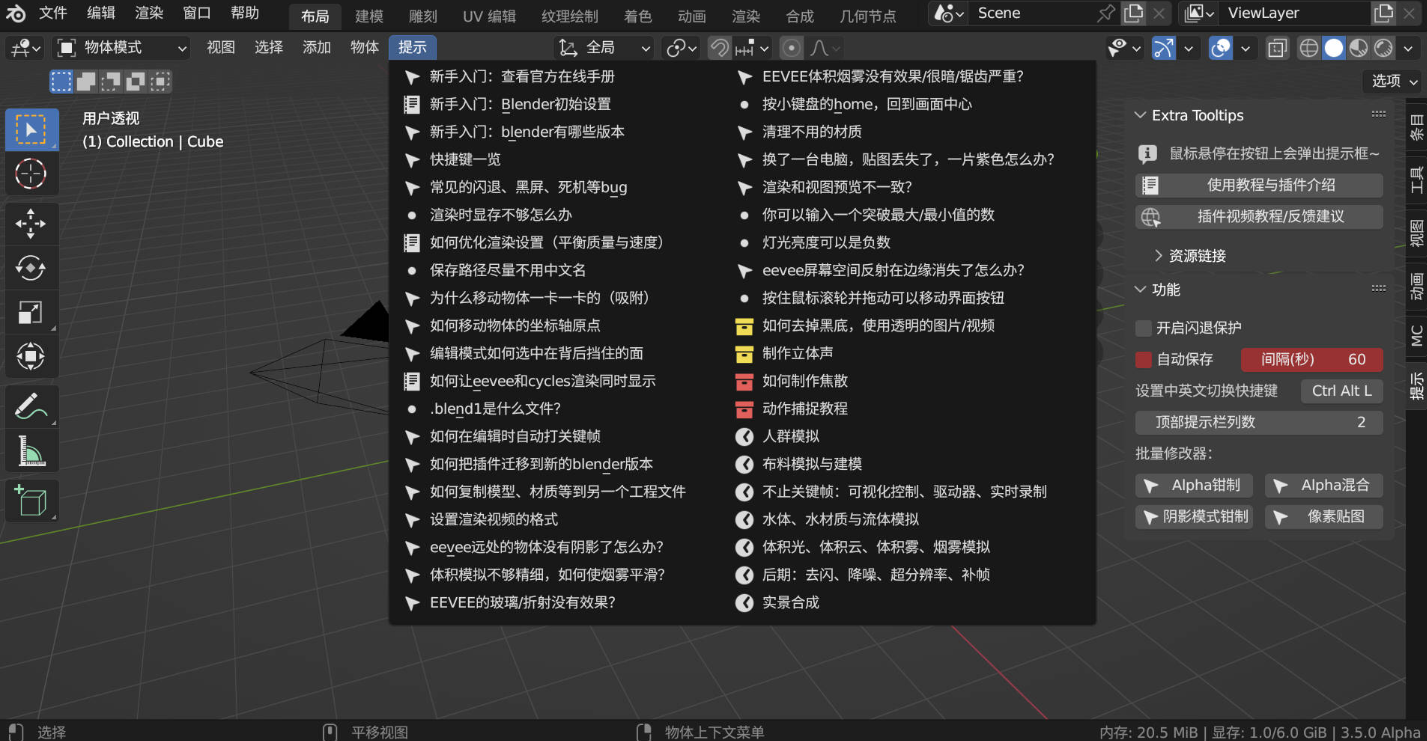Image resolution: width=1427 pixels, height=741 pixels.
Task: Open the 文件 menu
Action: click(53, 13)
